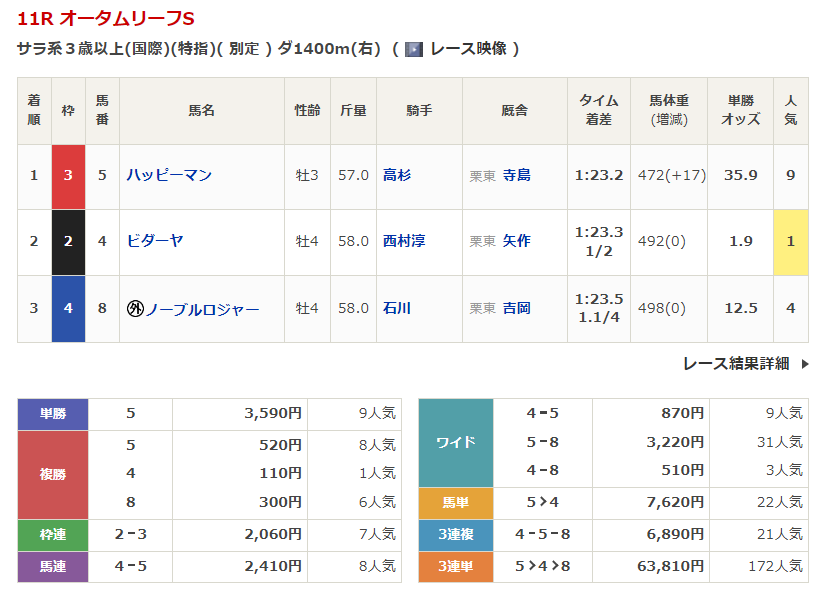This screenshot has width=822, height=592.
Task: Click the black frame number 2 swatch
Action: point(68,242)
